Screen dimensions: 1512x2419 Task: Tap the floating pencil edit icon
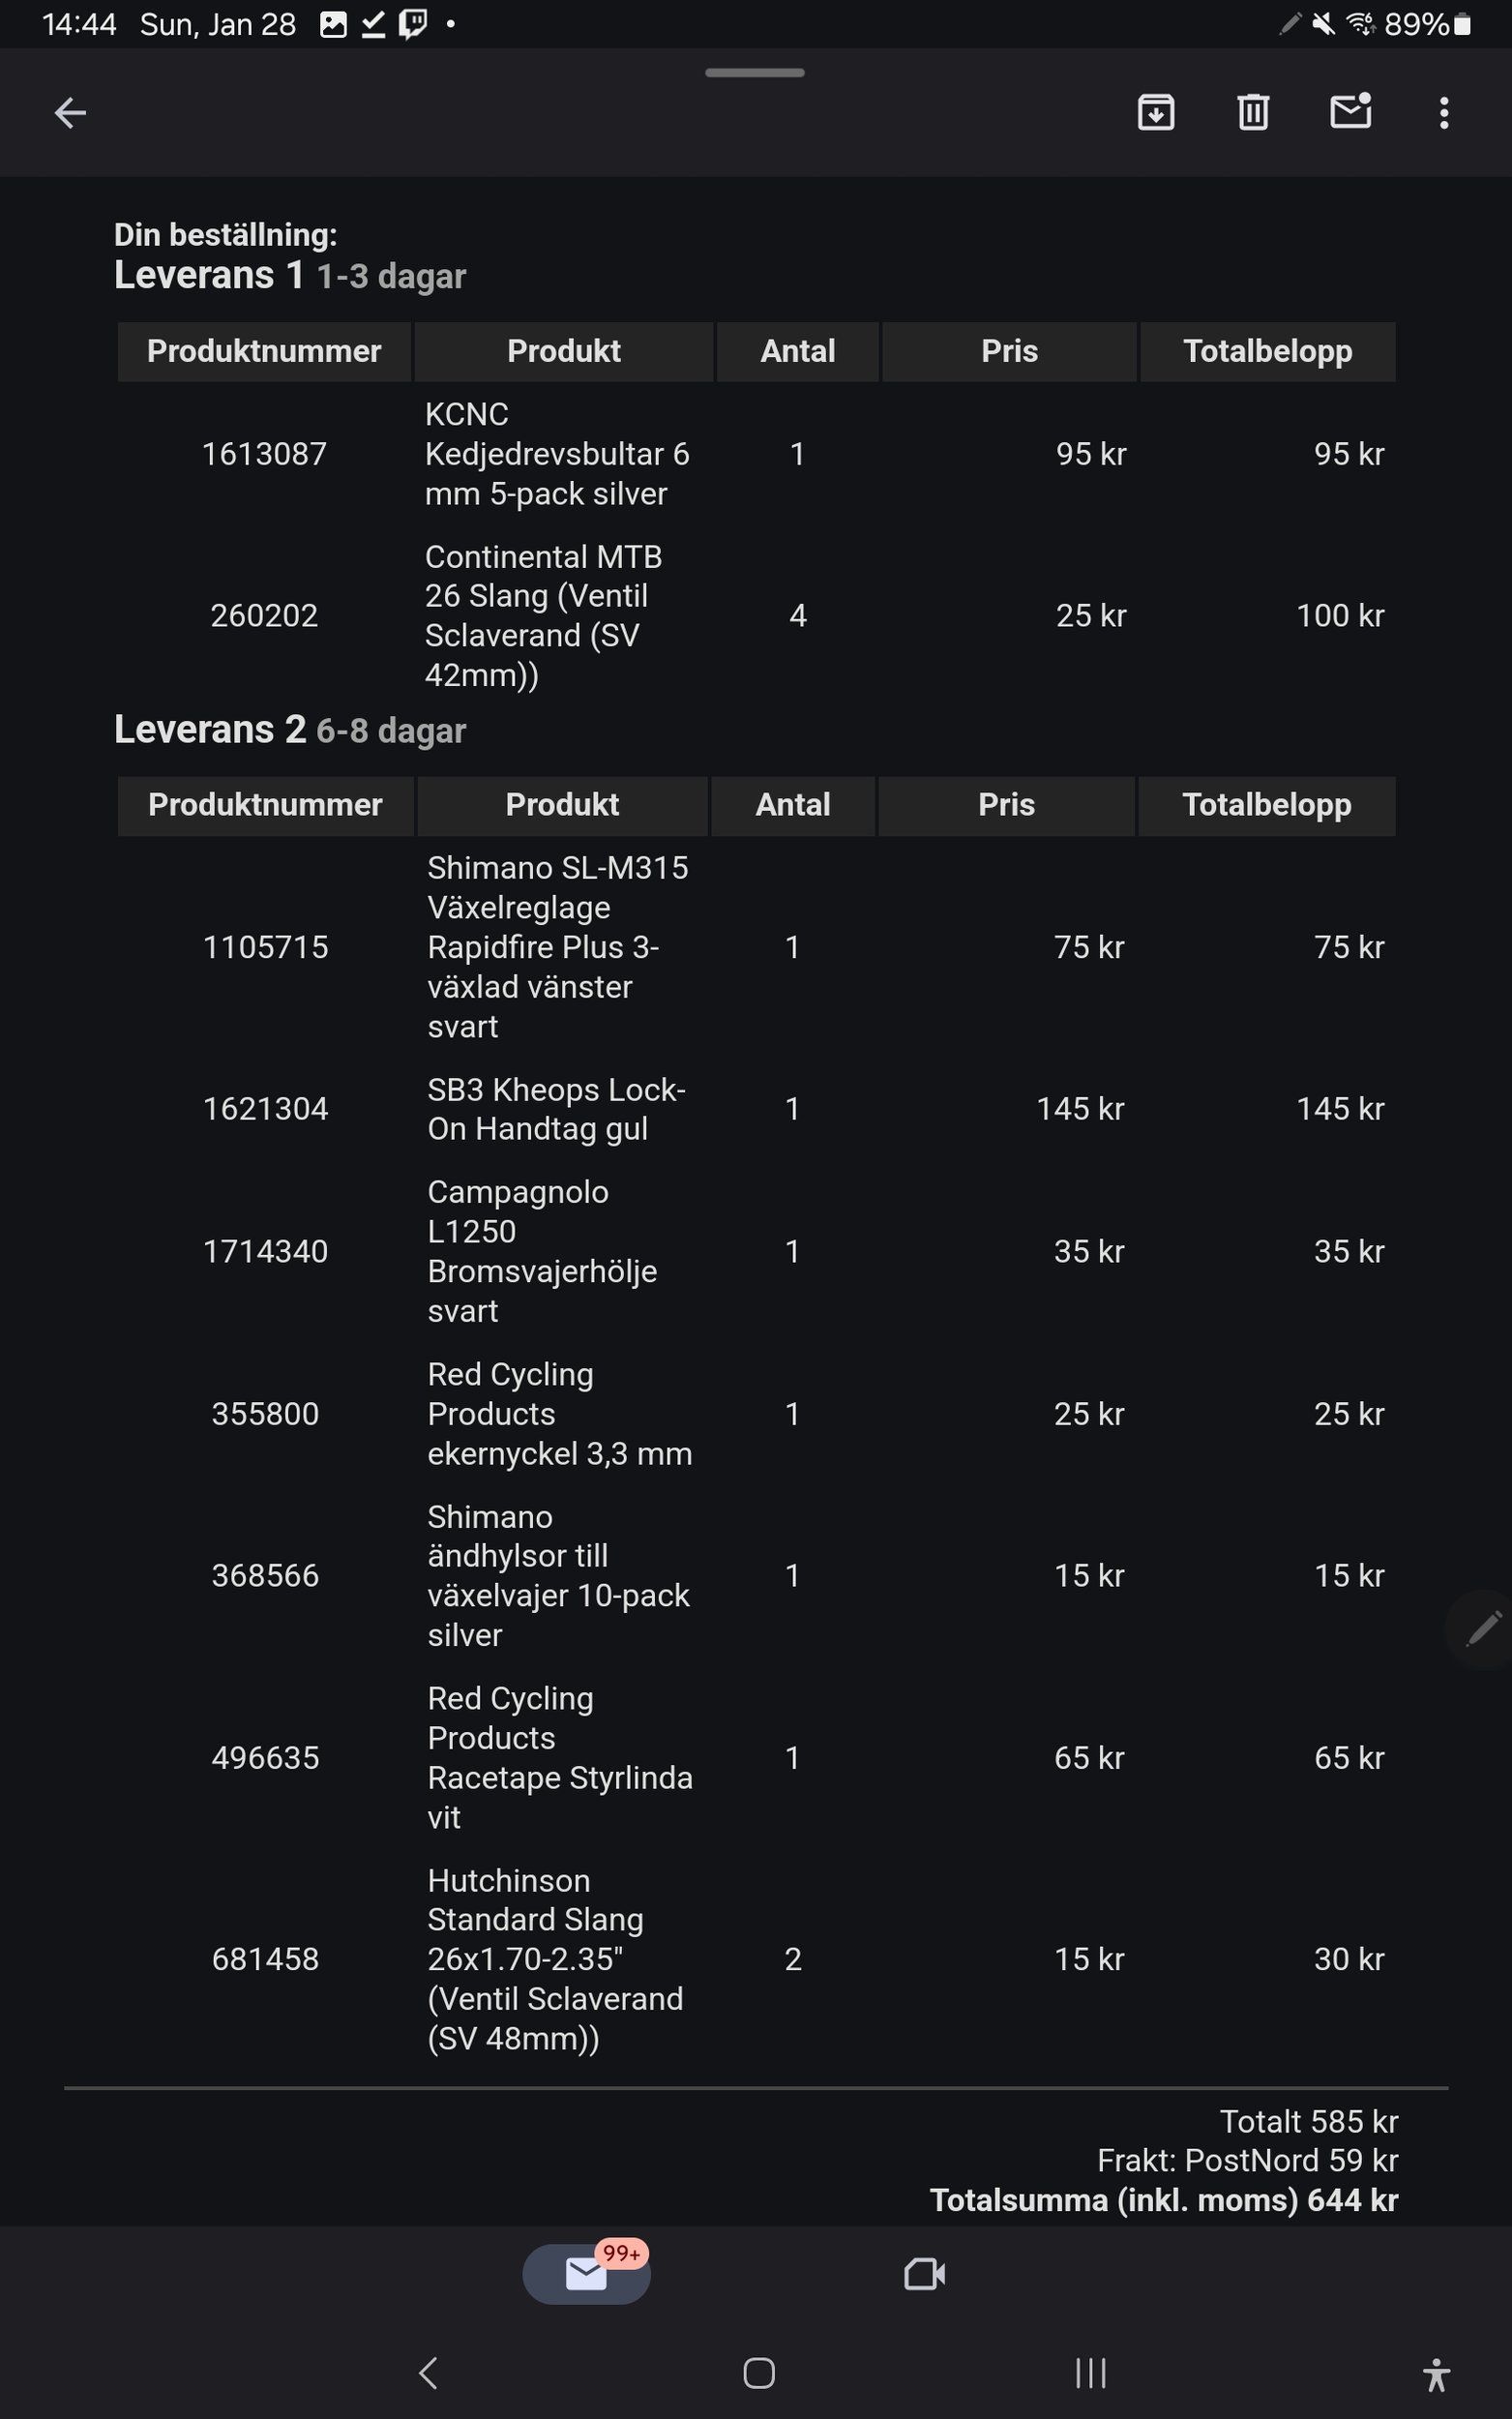[1482, 1628]
